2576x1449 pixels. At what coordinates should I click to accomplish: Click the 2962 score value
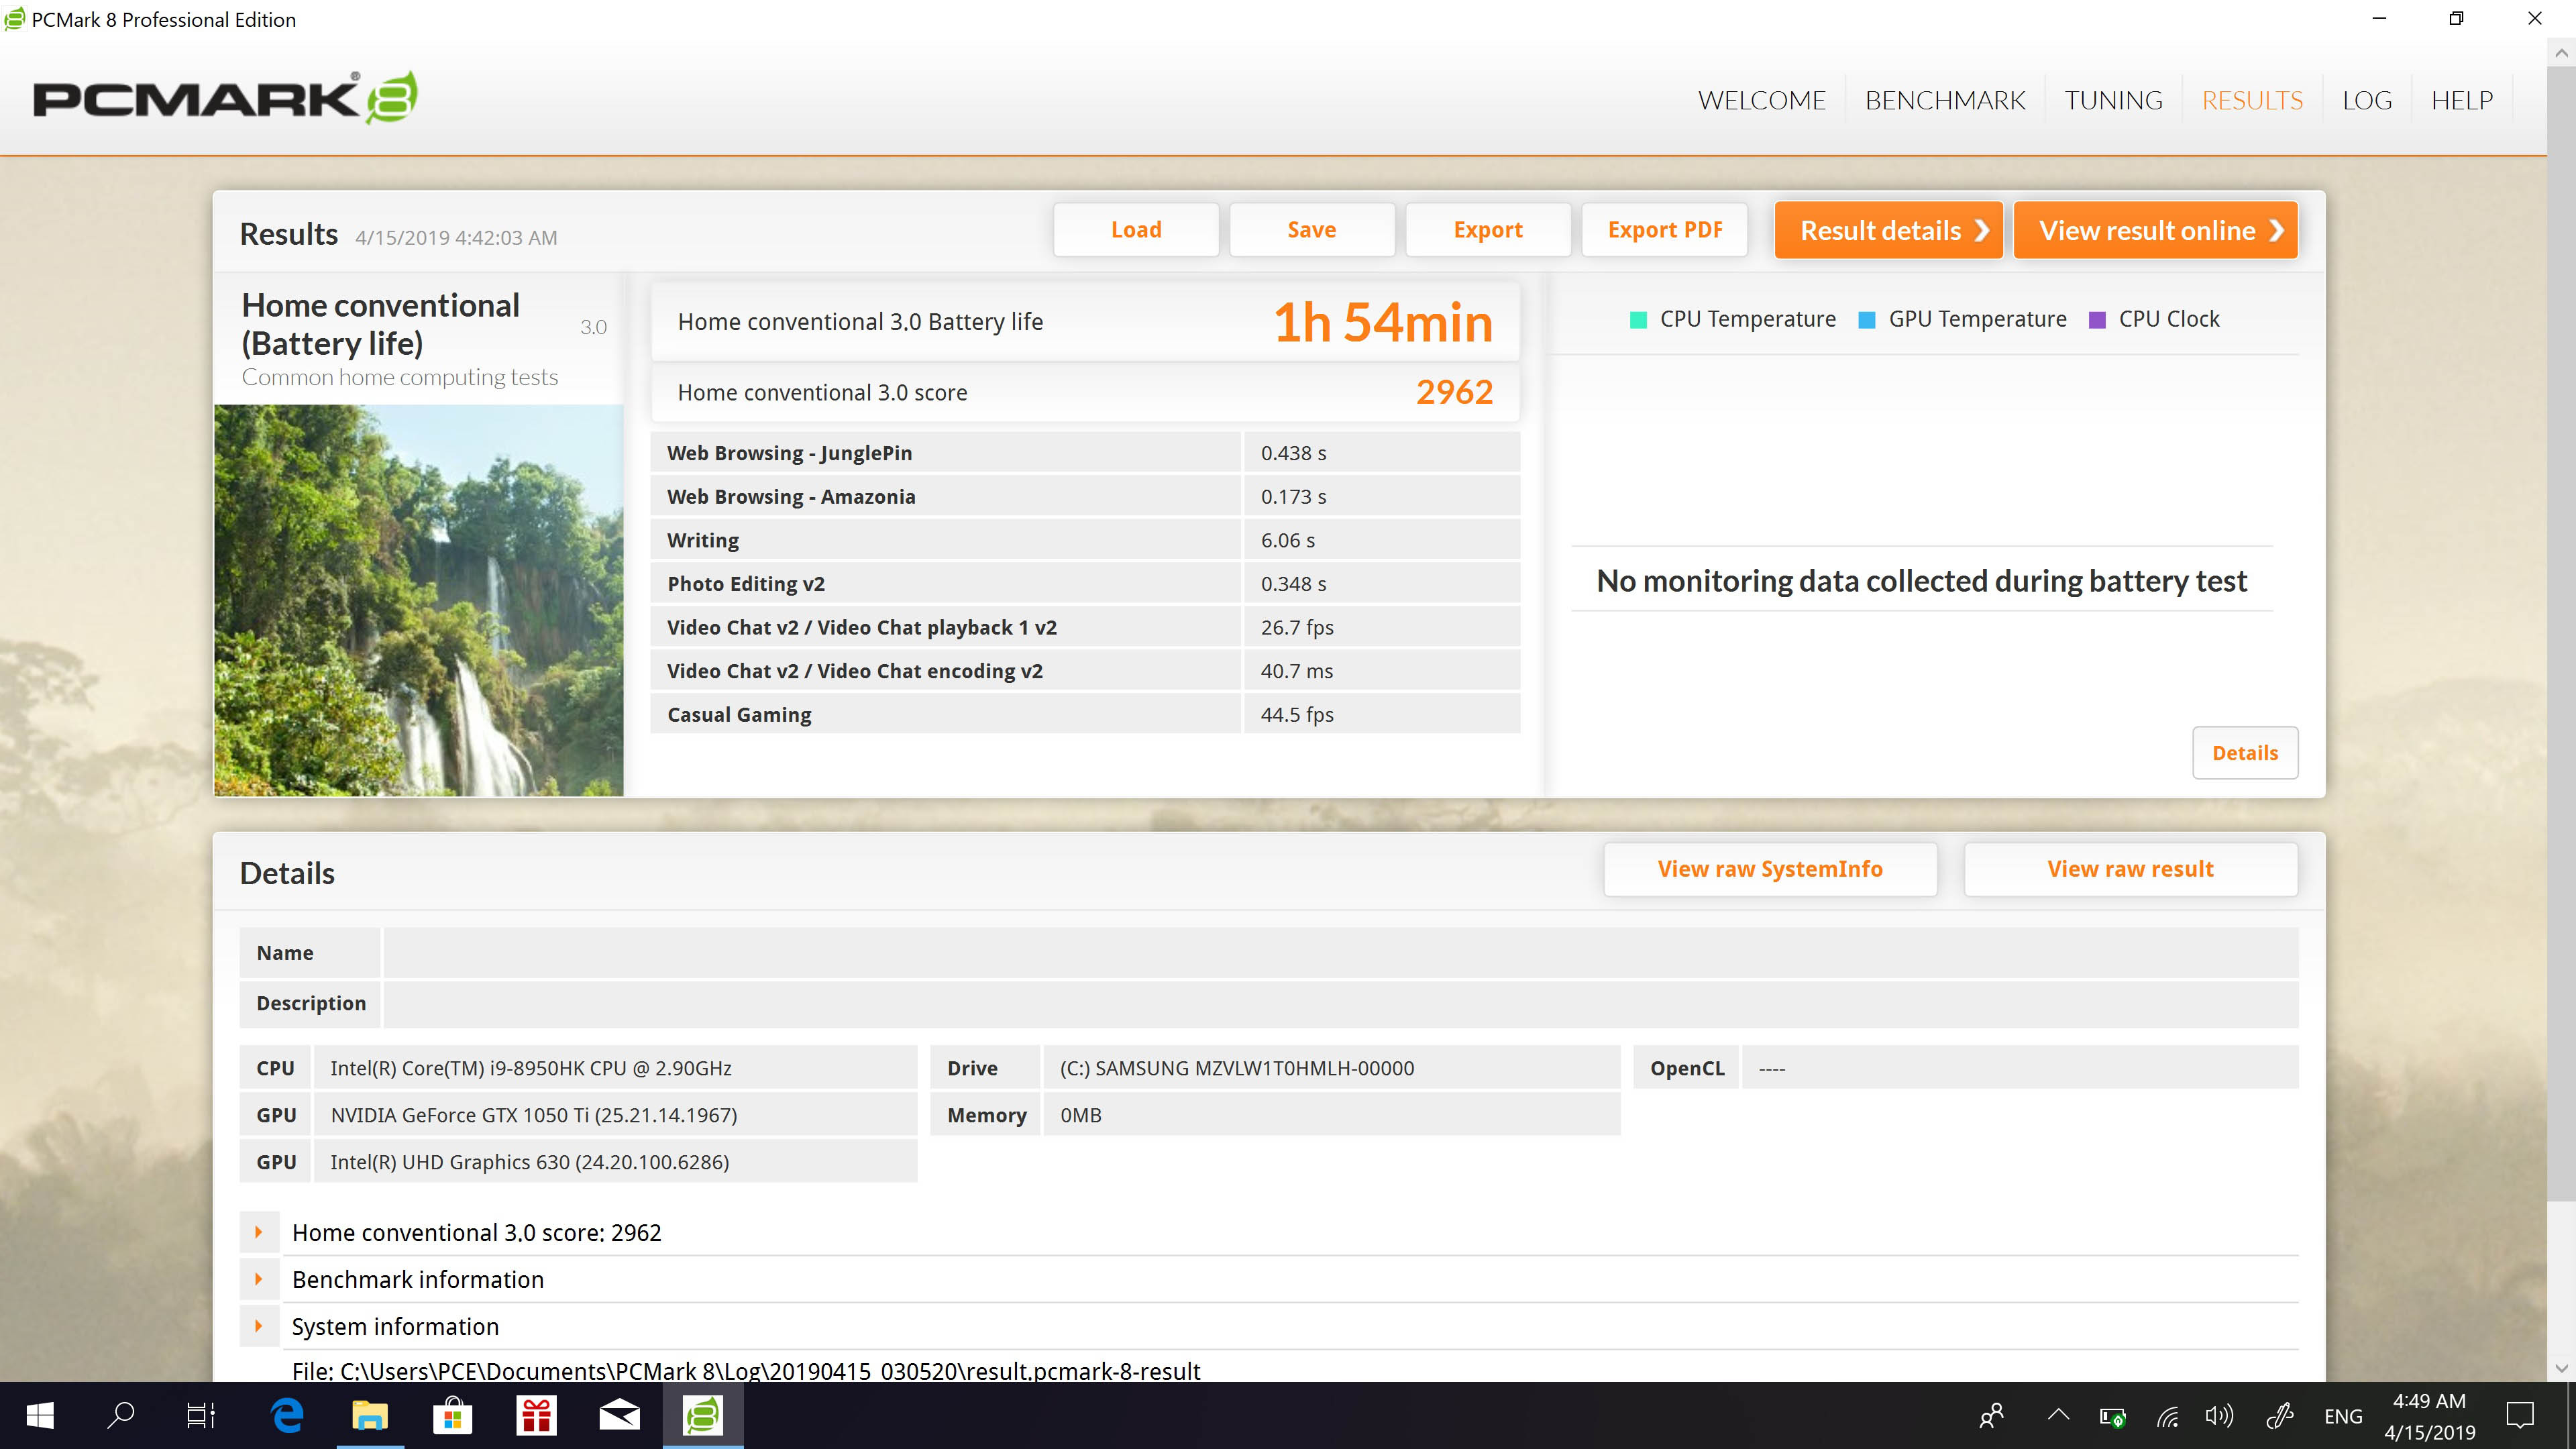click(1454, 392)
